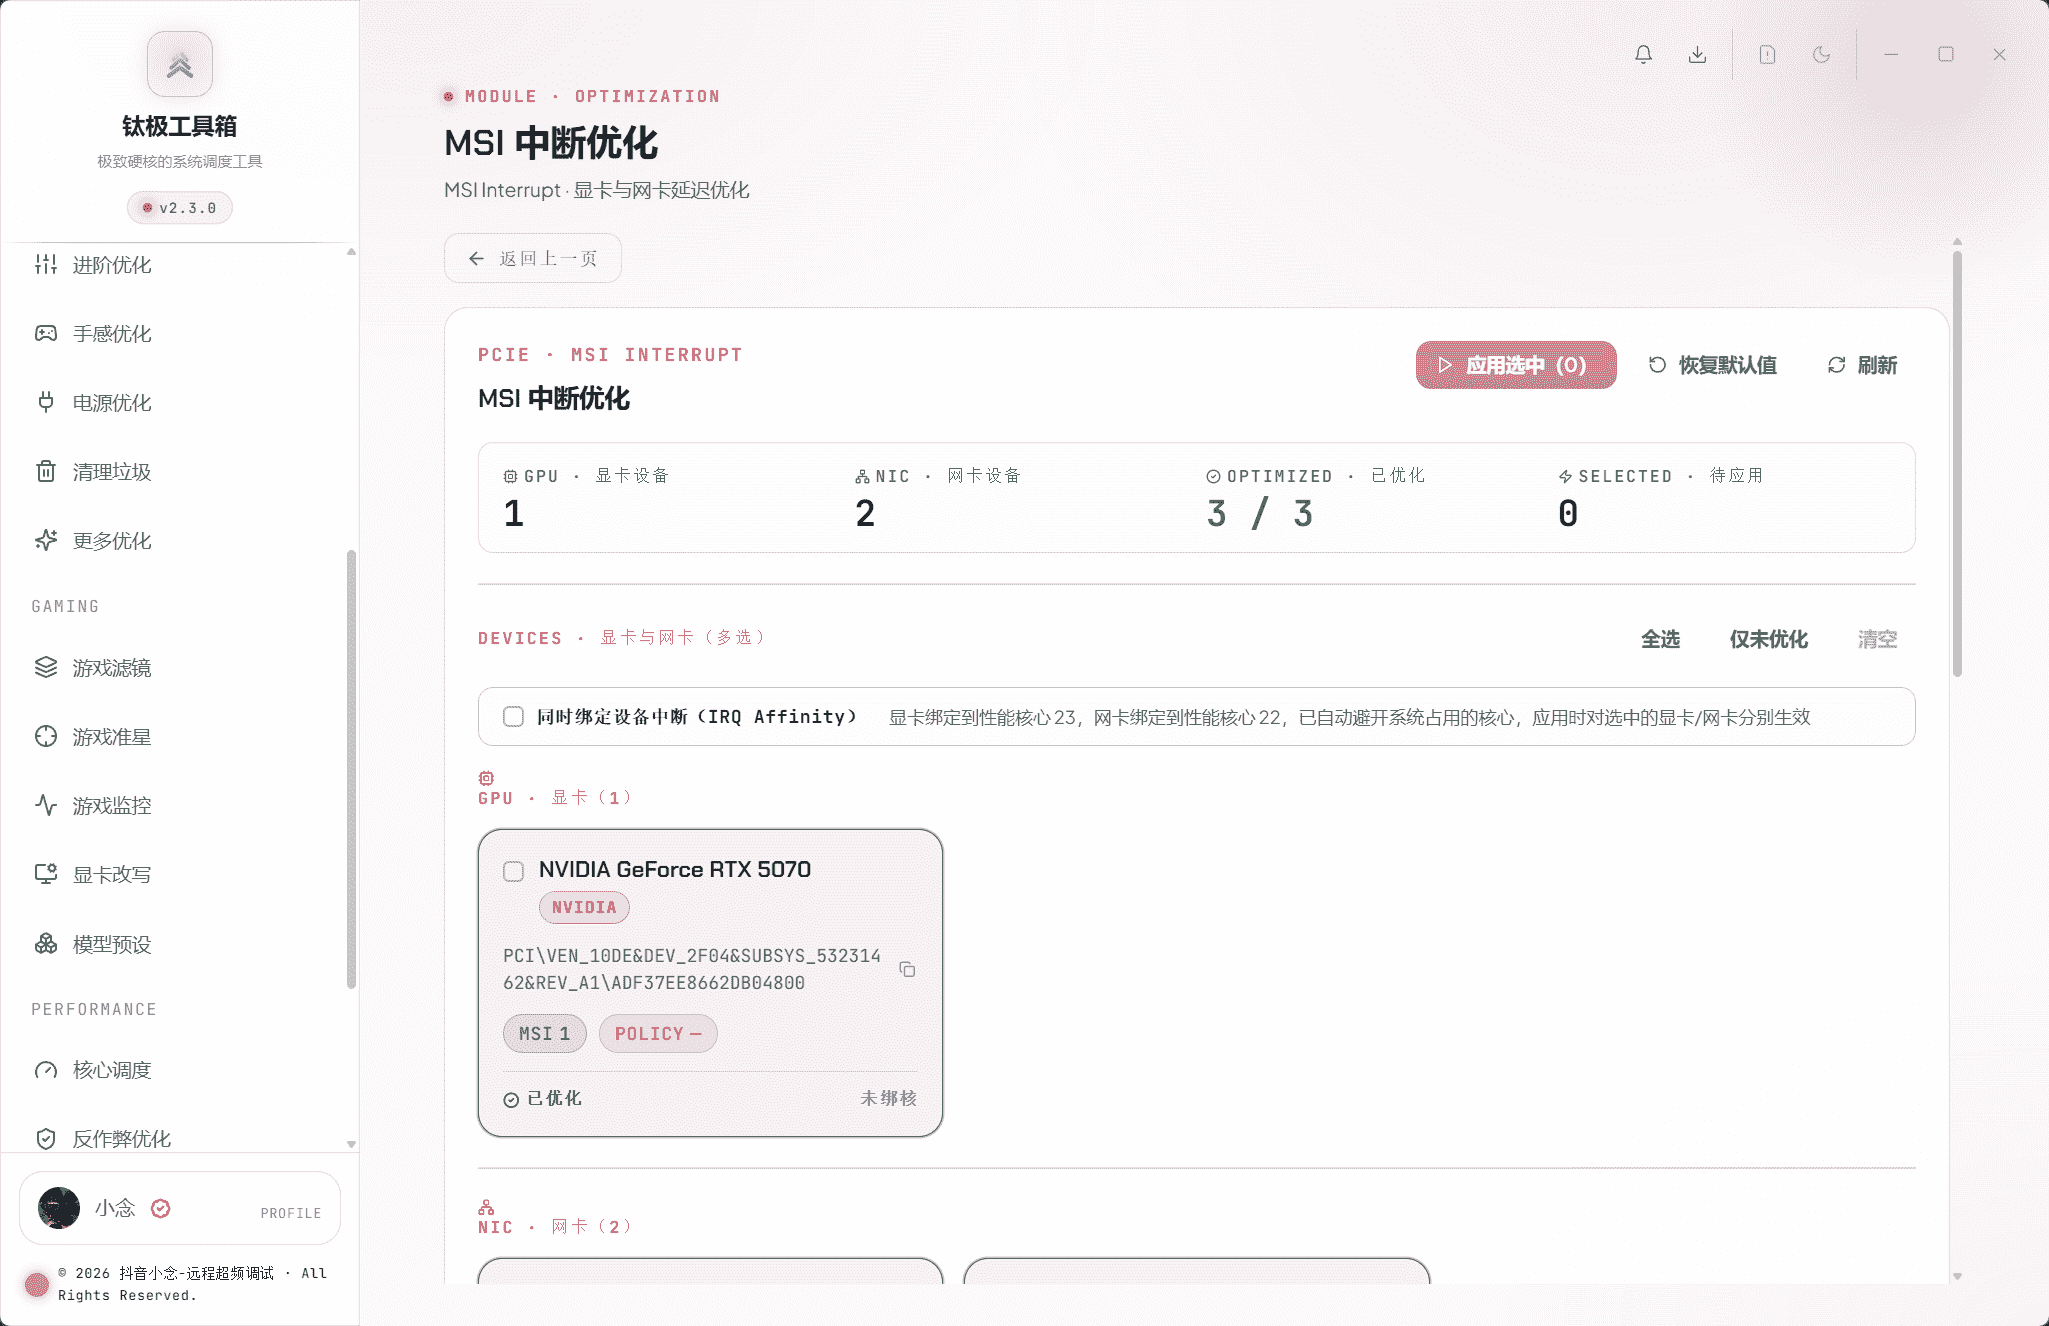Click the document alert icon in title bar

pyautogui.click(x=1767, y=55)
